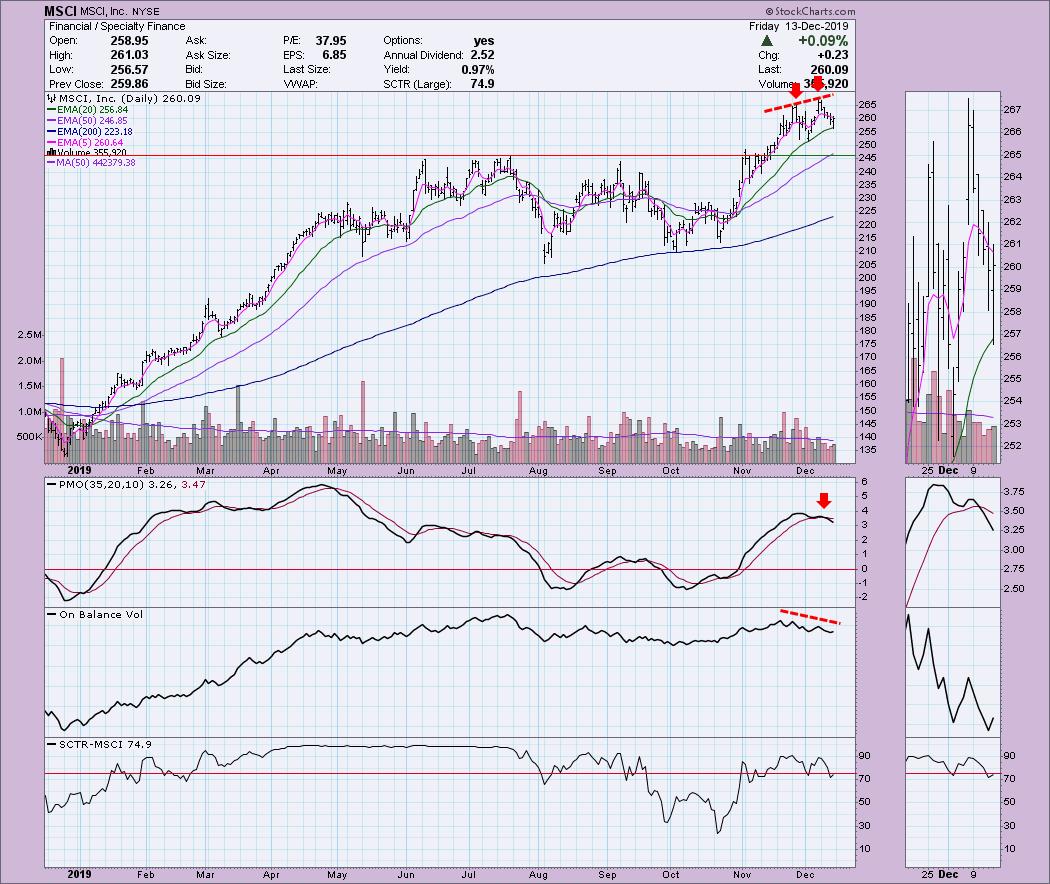This screenshot has width=1050, height=884.
Task: Click the MA(50) volume average legend entry
Action: (x=99, y=163)
